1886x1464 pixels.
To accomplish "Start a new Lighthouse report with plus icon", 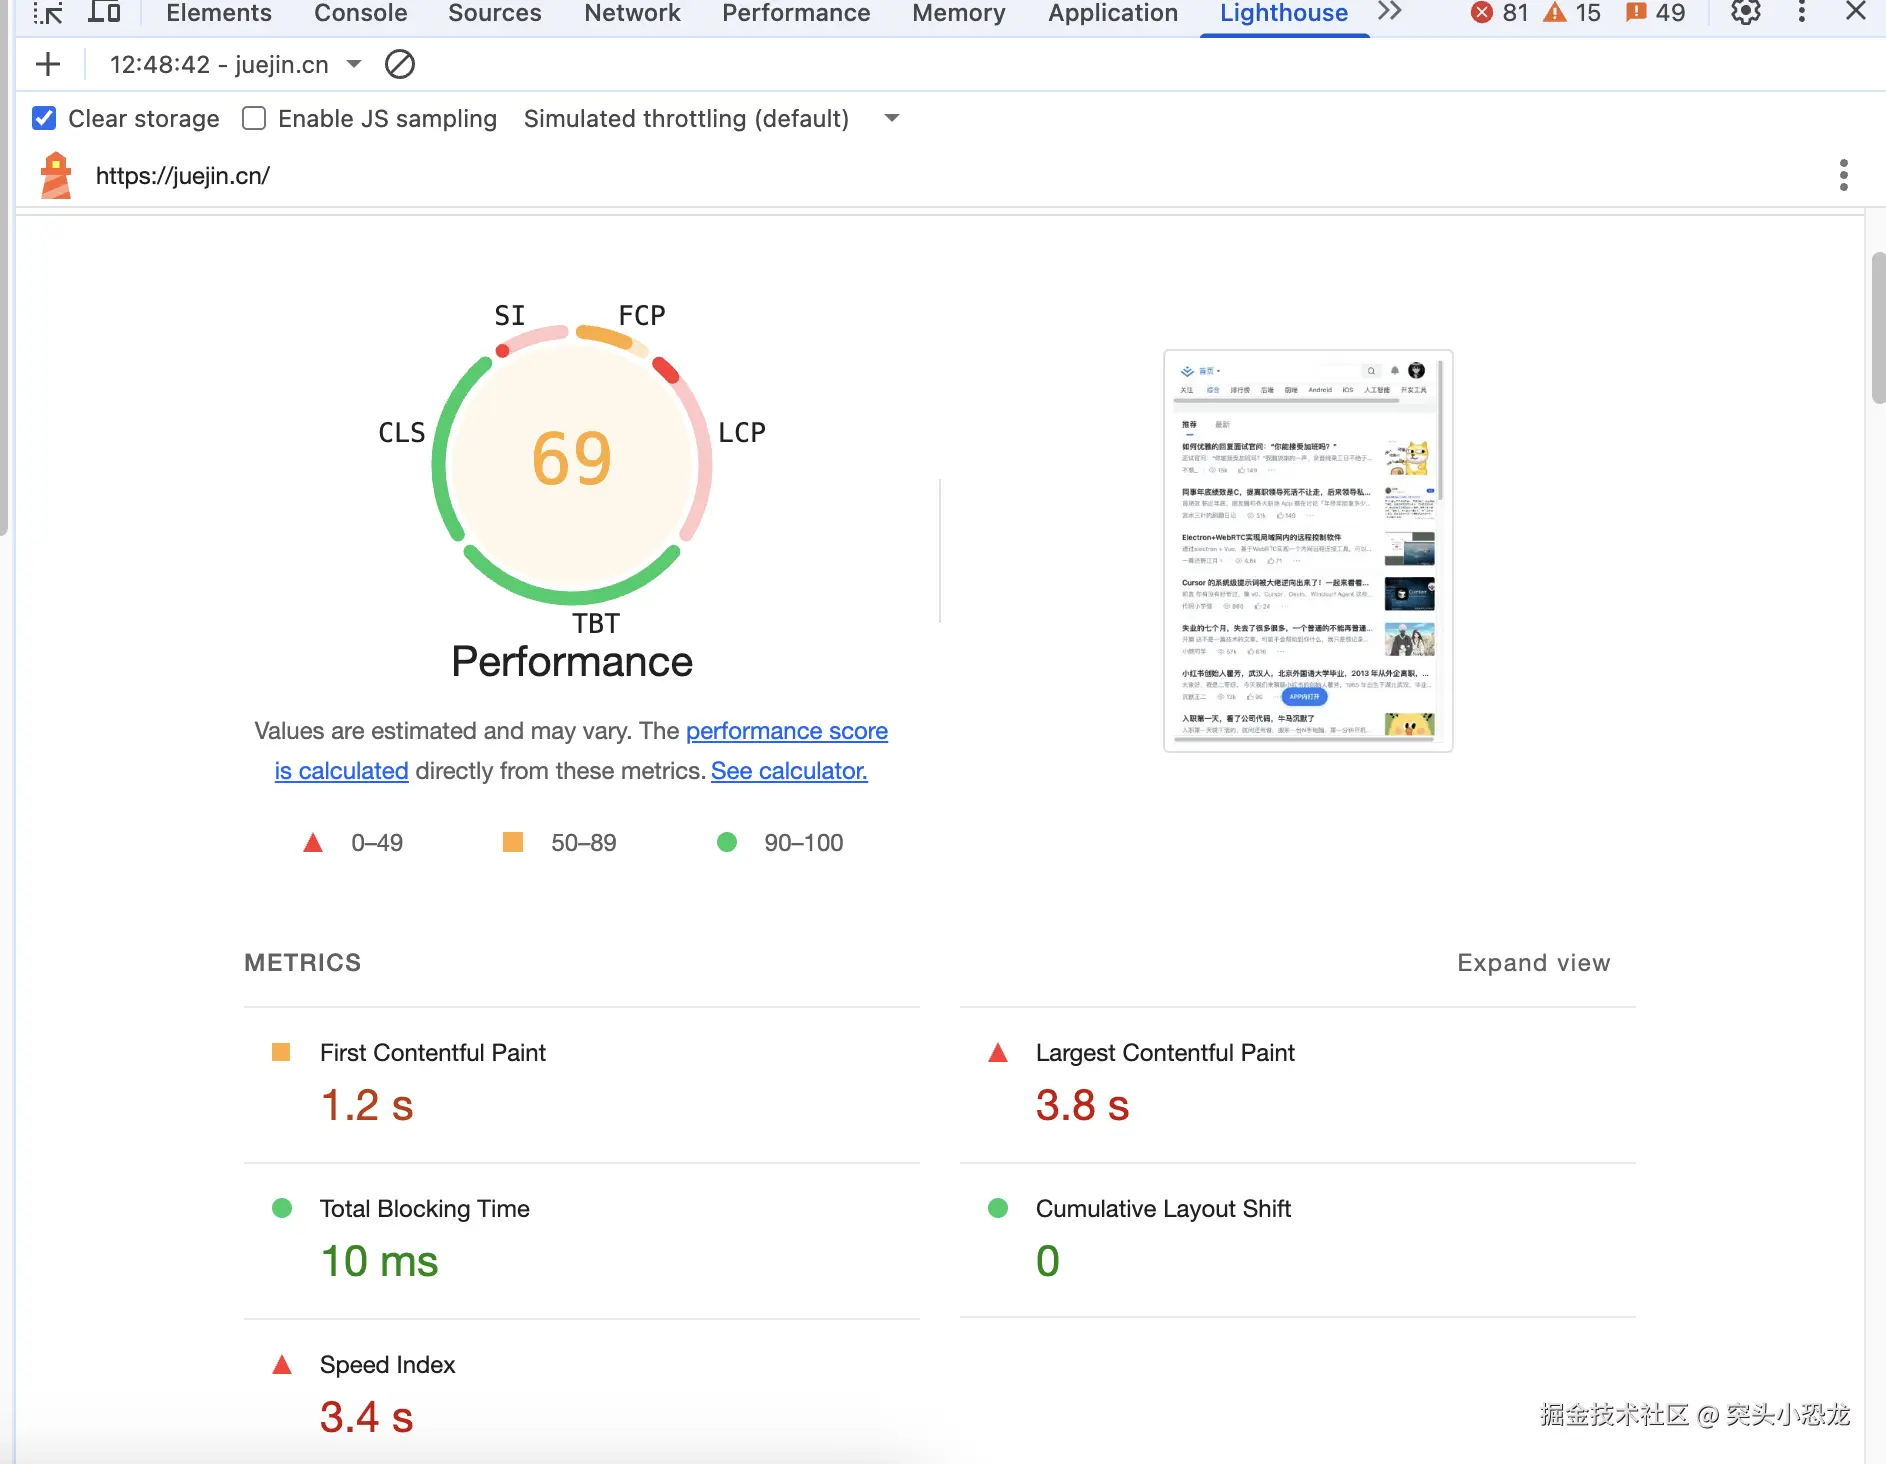I will point(48,65).
